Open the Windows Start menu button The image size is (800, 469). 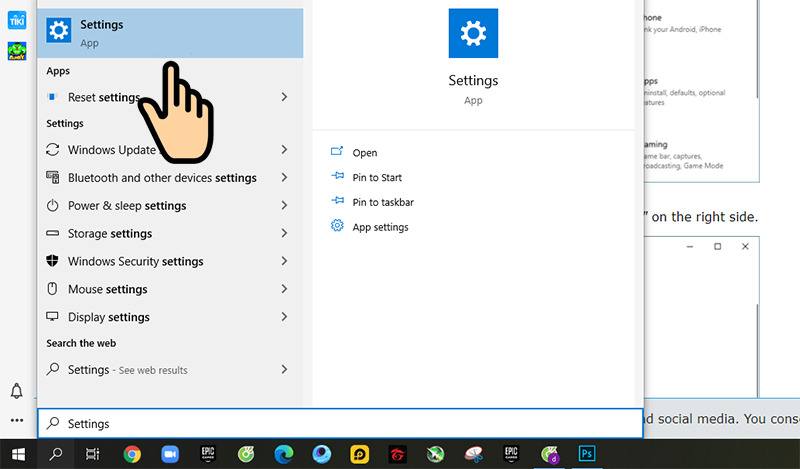18,454
